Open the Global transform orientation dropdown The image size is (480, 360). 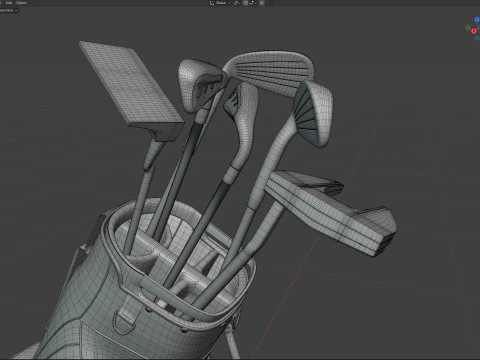point(220,3)
